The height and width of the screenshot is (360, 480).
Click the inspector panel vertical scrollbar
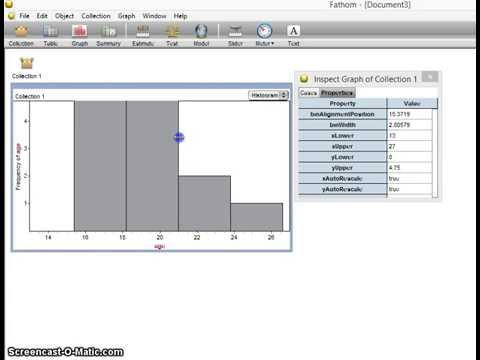click(x=435, y=153)
